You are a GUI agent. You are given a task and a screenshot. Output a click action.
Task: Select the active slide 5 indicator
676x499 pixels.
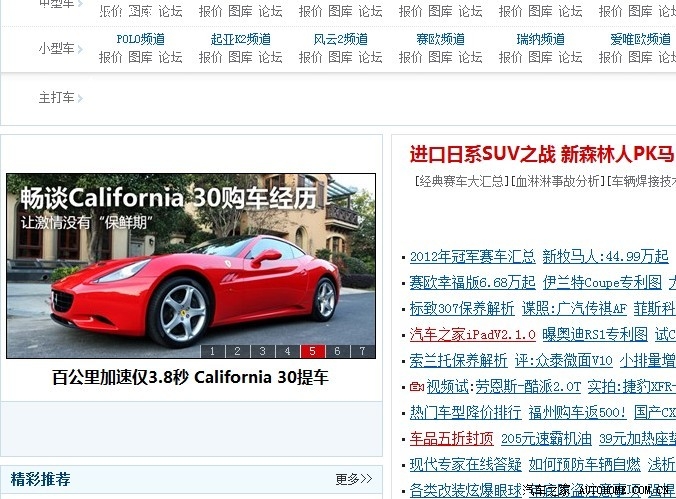tap(312, 351)
